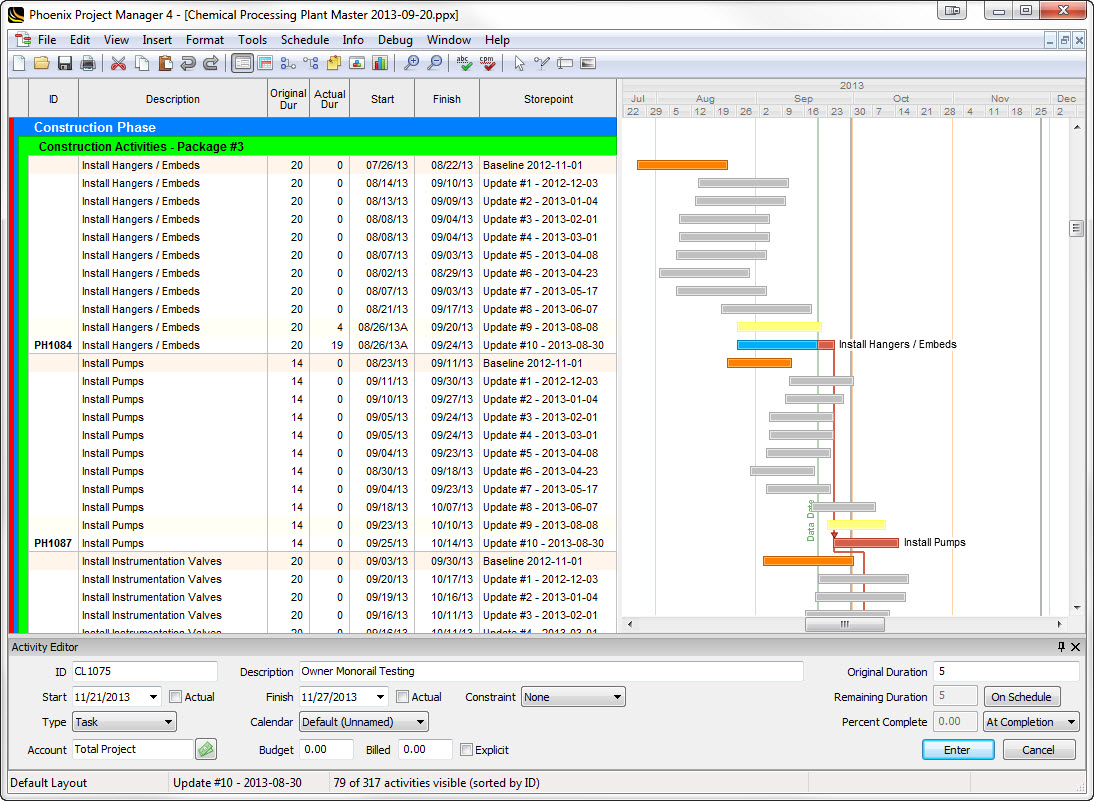Viewport: 1094px width, 801px height.
Task: Open the Insert menu
Action: pyautogui.click(x=157, y=40)
